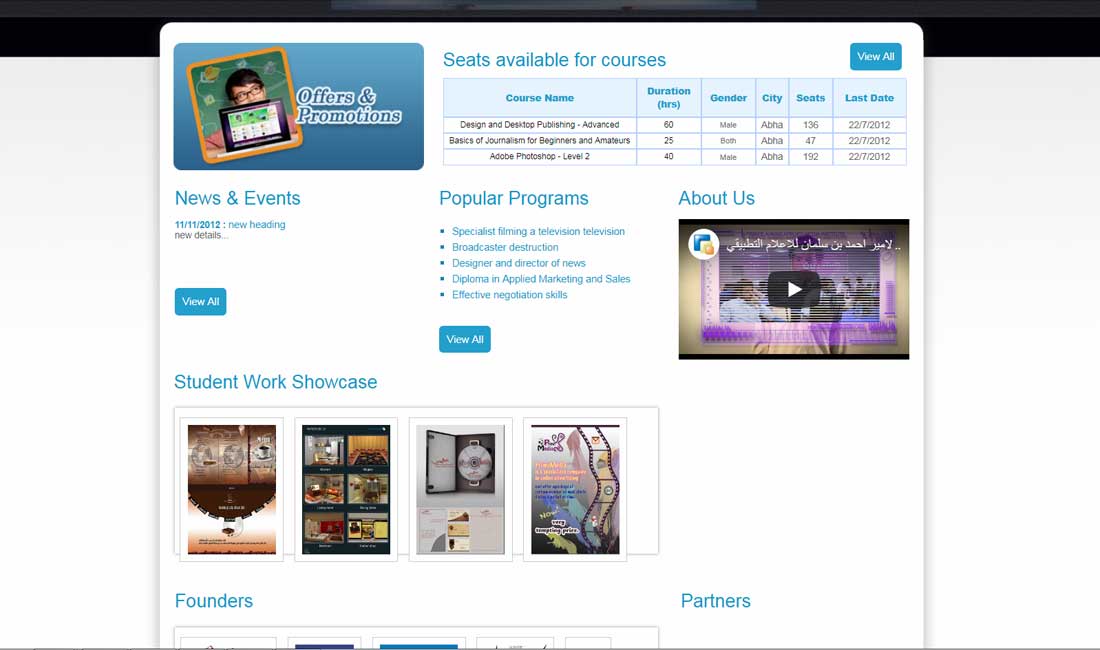
Task: Click the video channel avatar icon
Action: 704,244
